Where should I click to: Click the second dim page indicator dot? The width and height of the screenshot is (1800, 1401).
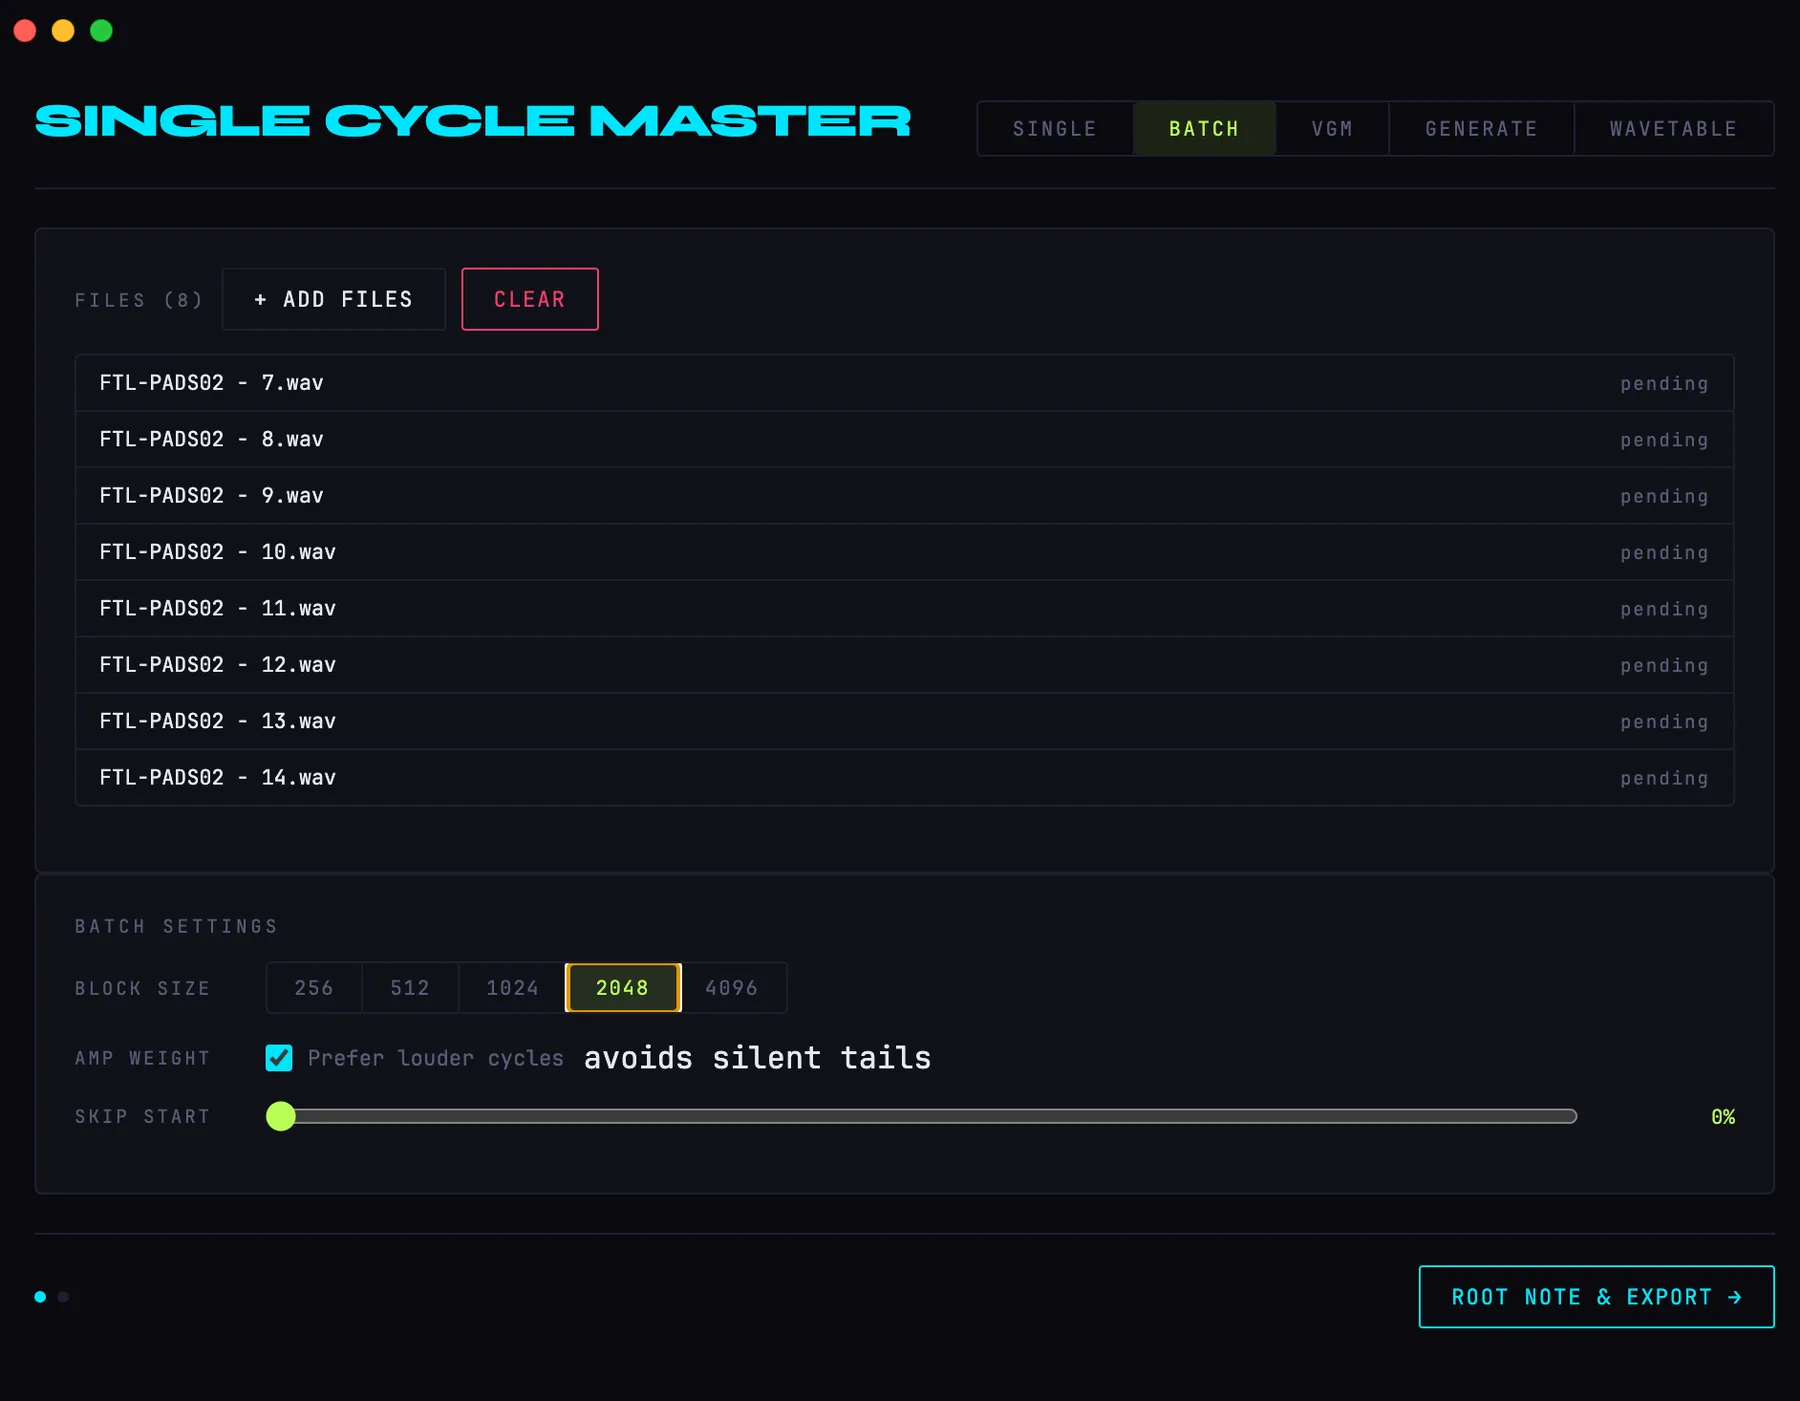pos(63,1297)
